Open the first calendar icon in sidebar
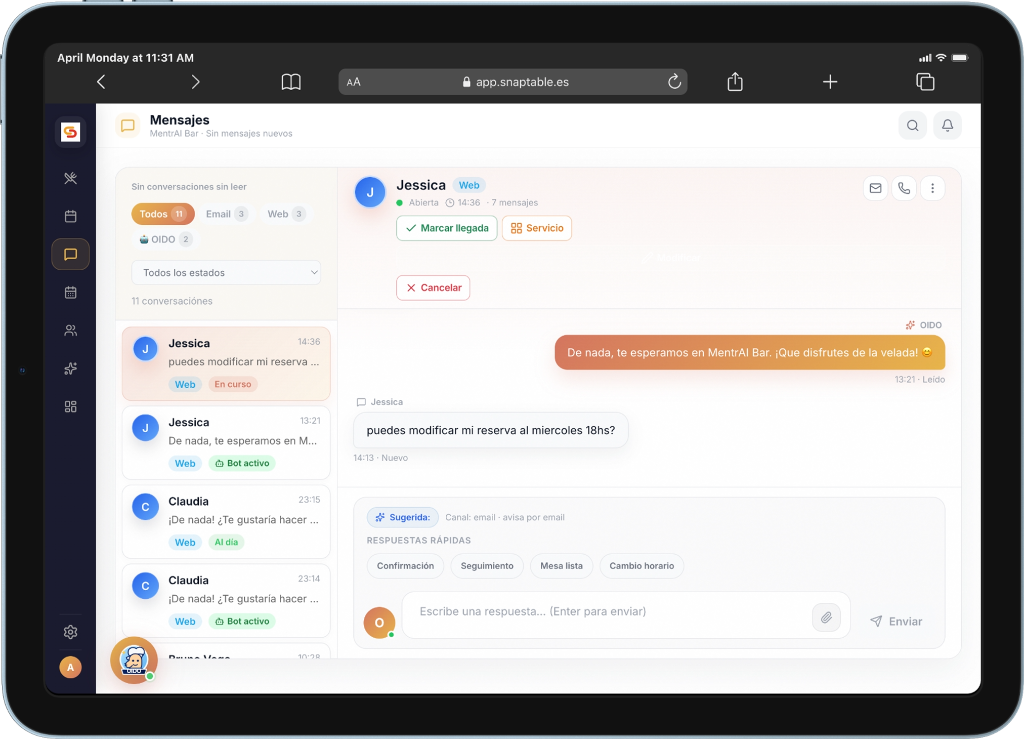The image size is (1024, 739). pyautogui.click(x=71, y=216)
